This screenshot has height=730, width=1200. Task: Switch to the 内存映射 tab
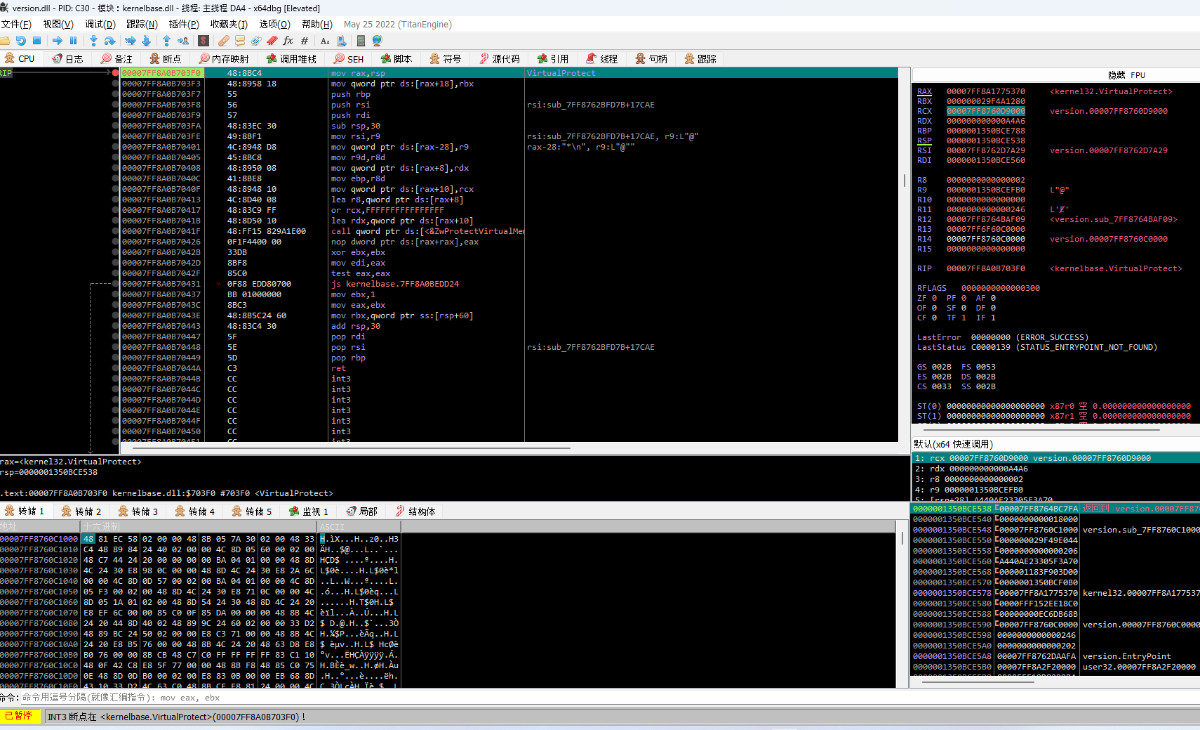pos(224,59)
